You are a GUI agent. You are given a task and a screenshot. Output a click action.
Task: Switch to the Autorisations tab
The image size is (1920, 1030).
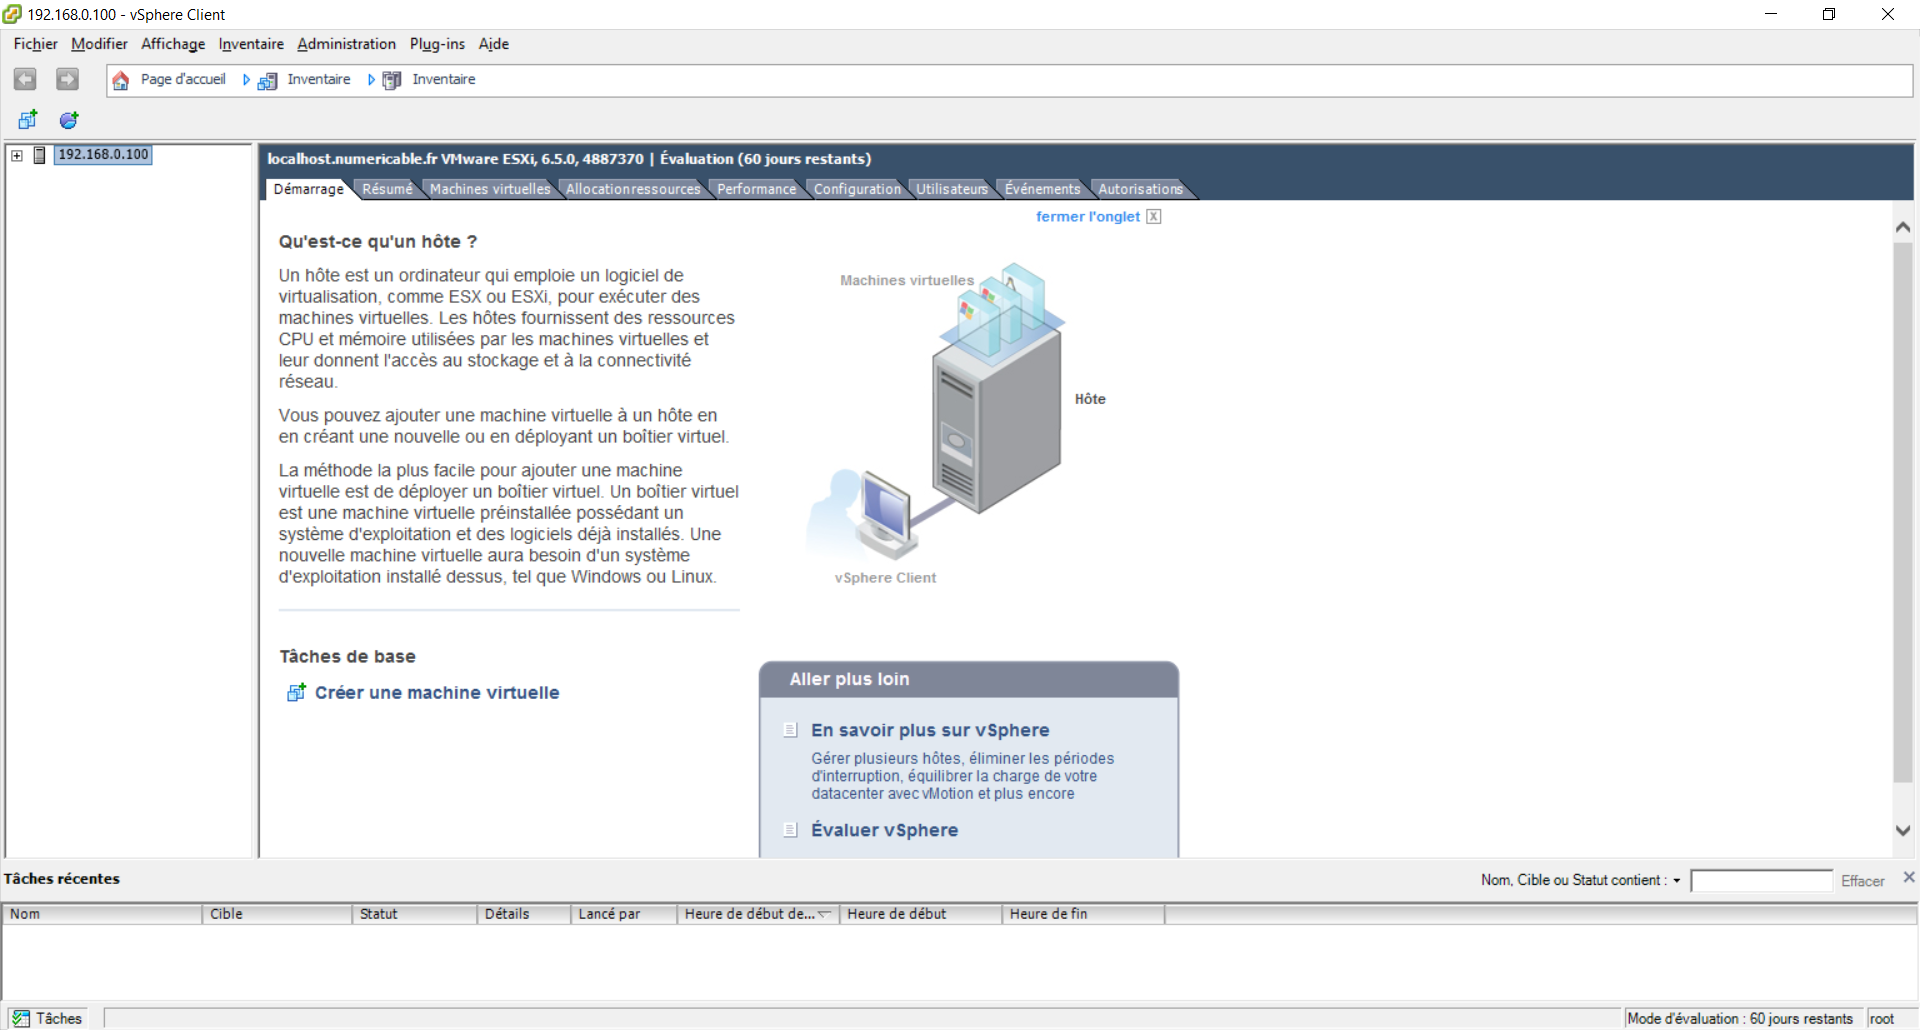(1140, 189)
